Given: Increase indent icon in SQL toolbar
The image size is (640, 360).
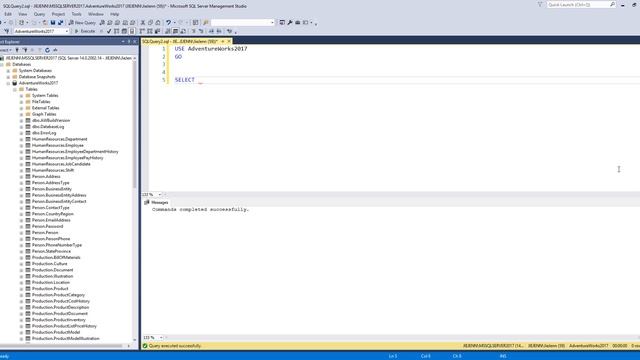Looking at the screenshot, I should 219,31.
